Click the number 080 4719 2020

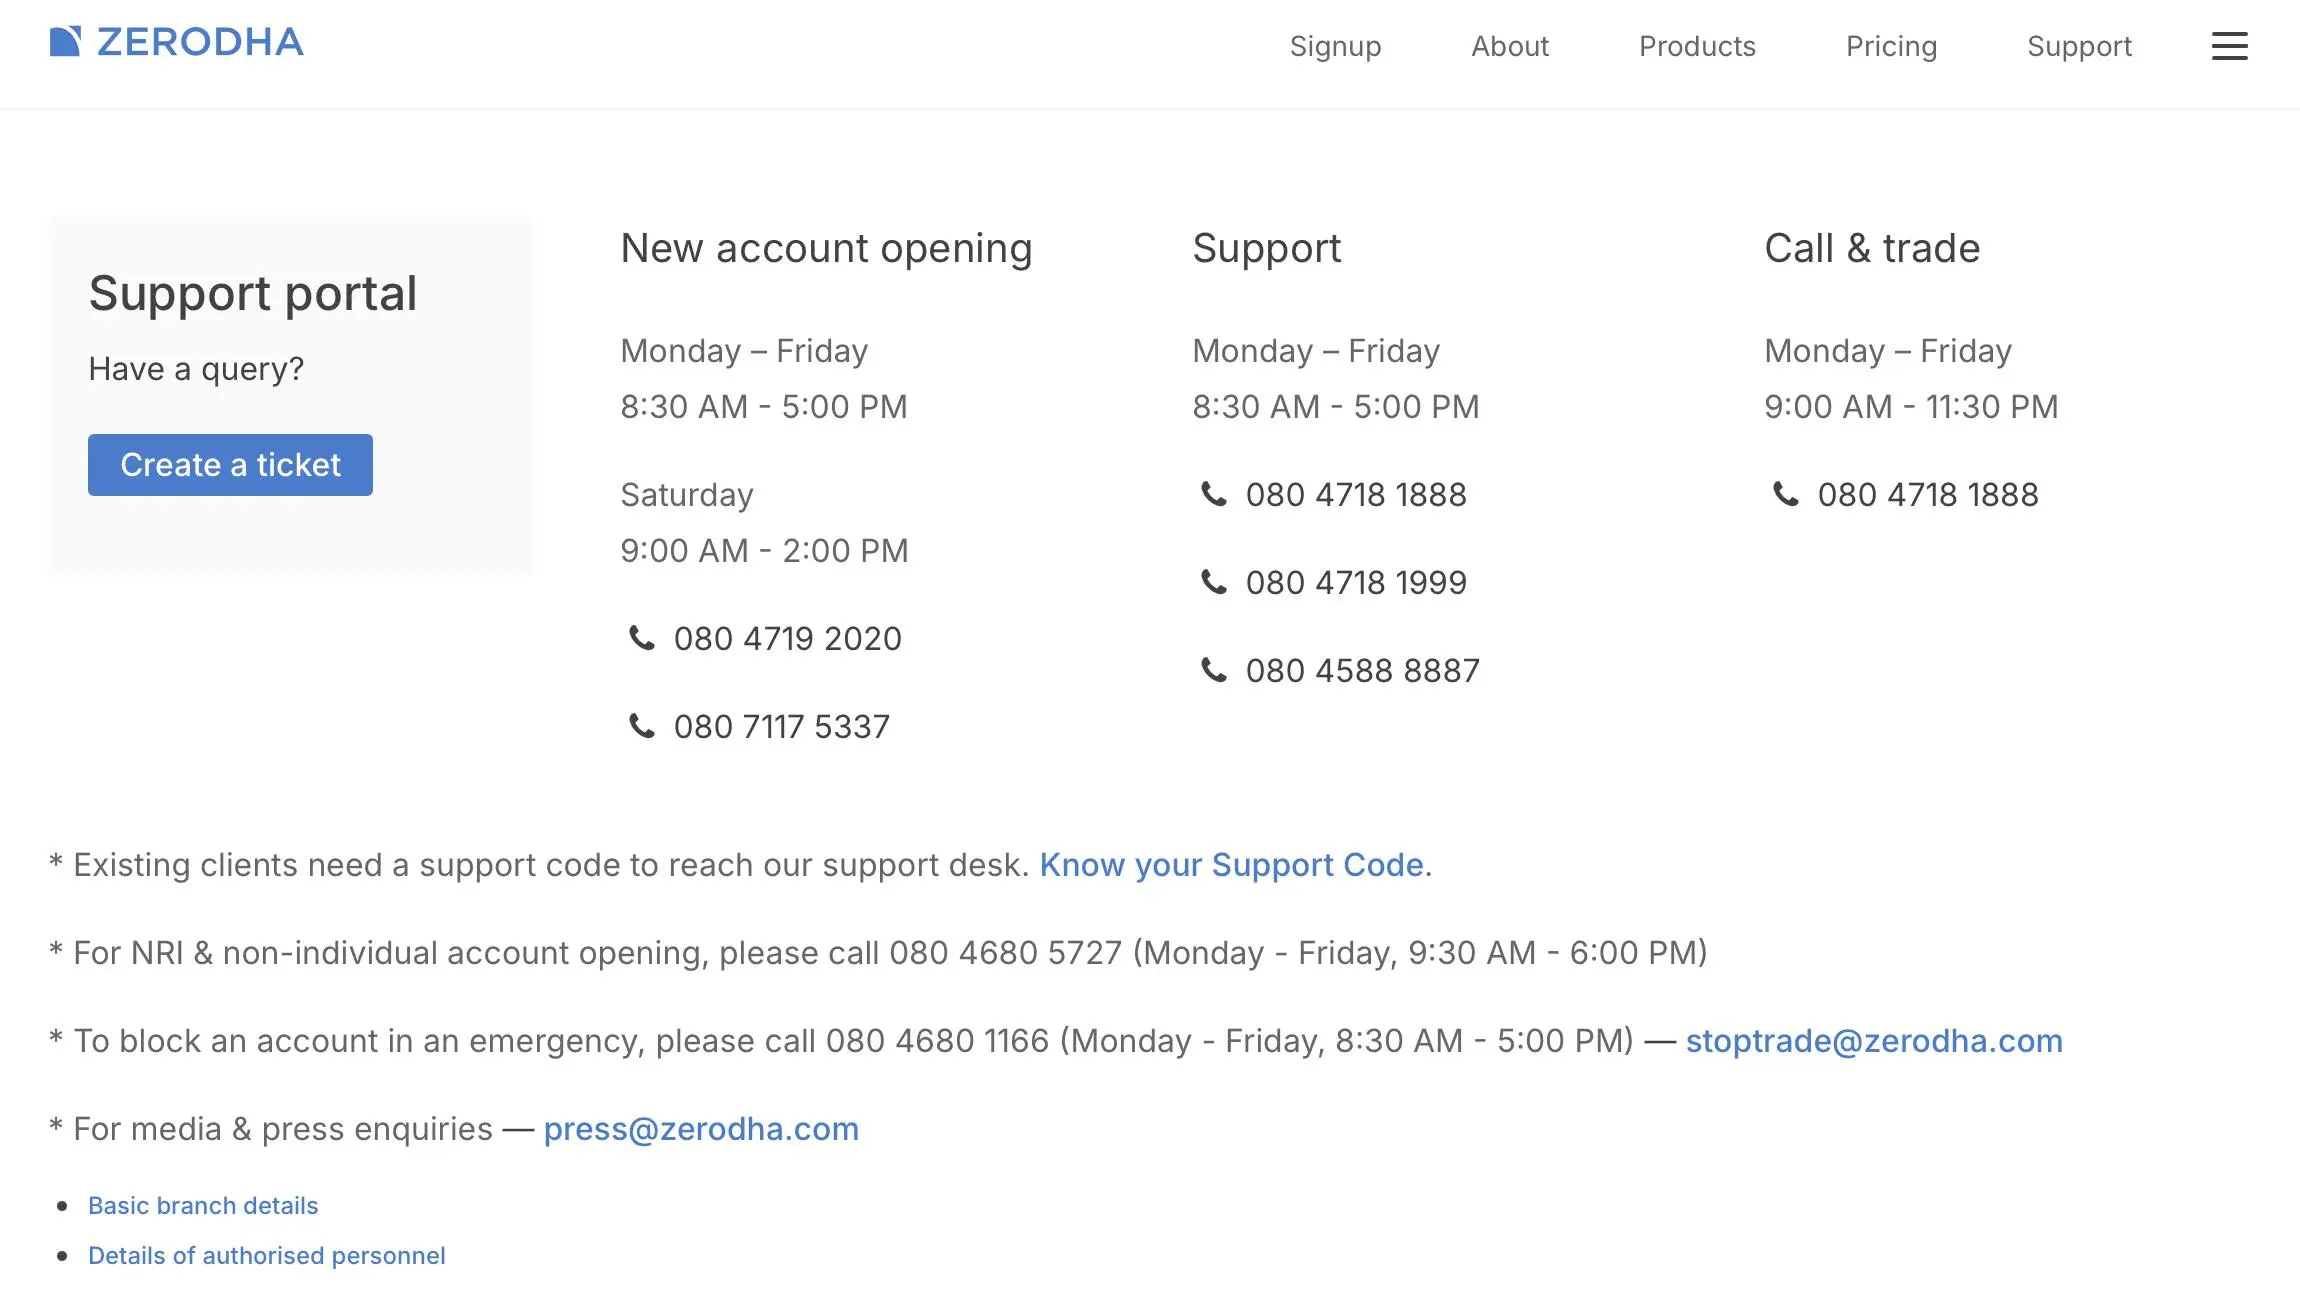[x=788, y=638]
